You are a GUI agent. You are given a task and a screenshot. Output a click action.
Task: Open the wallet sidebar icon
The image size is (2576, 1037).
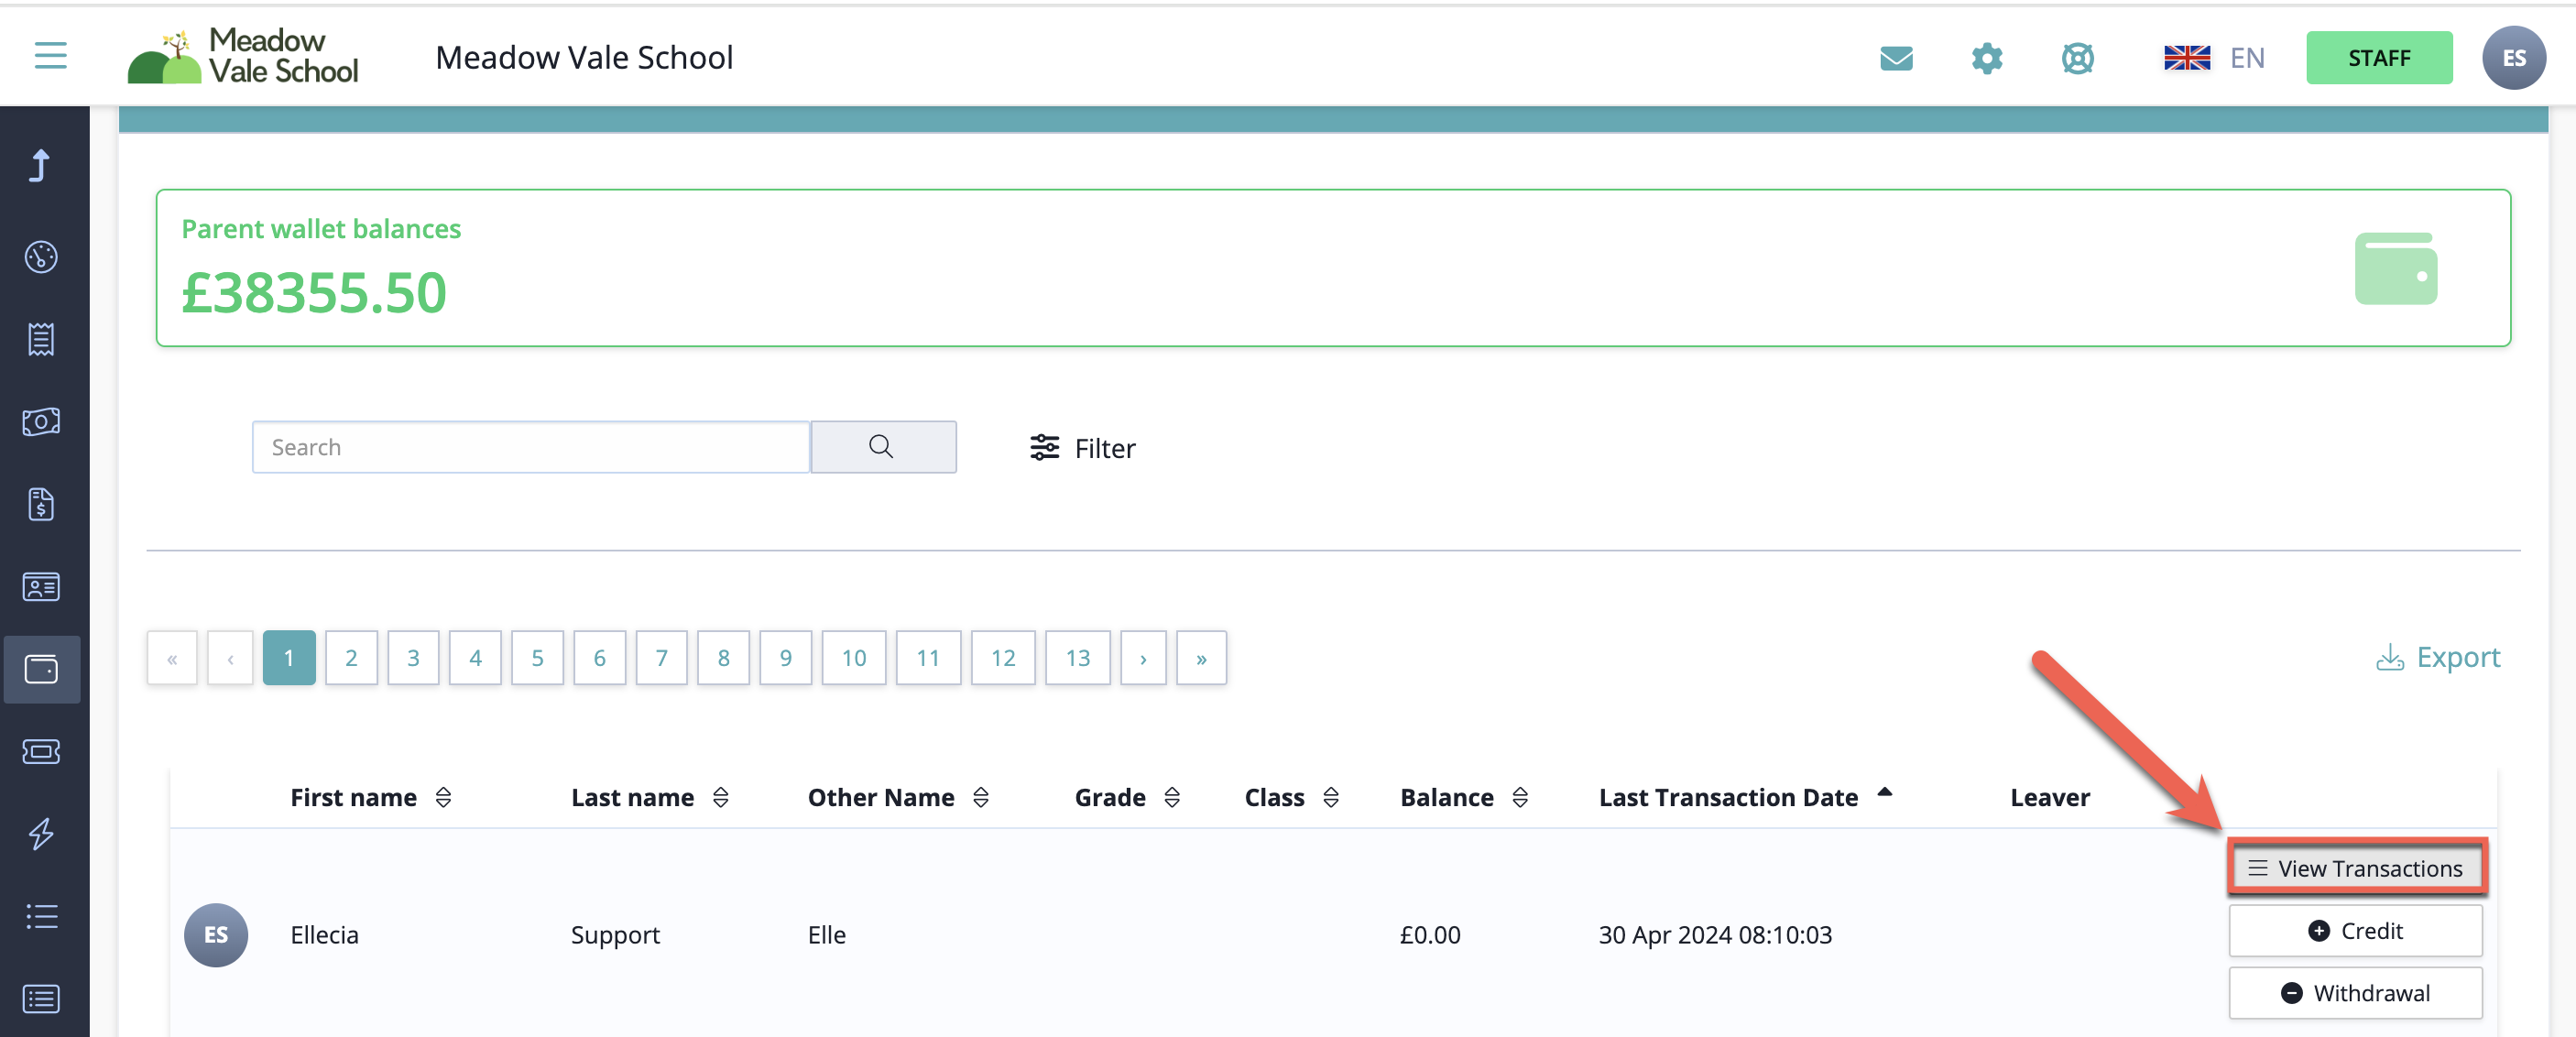click(41, 669)
